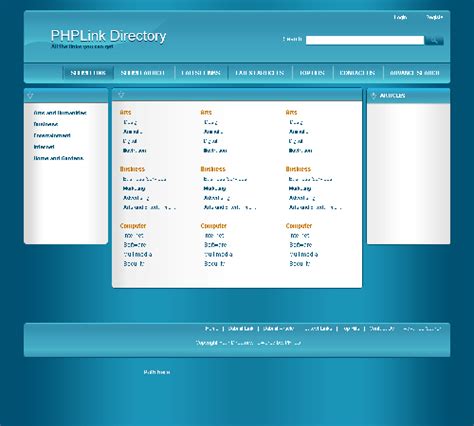This screenshot has height=426, width=474.
Task: Open the Register link in the header
Action: coord(434,17)
